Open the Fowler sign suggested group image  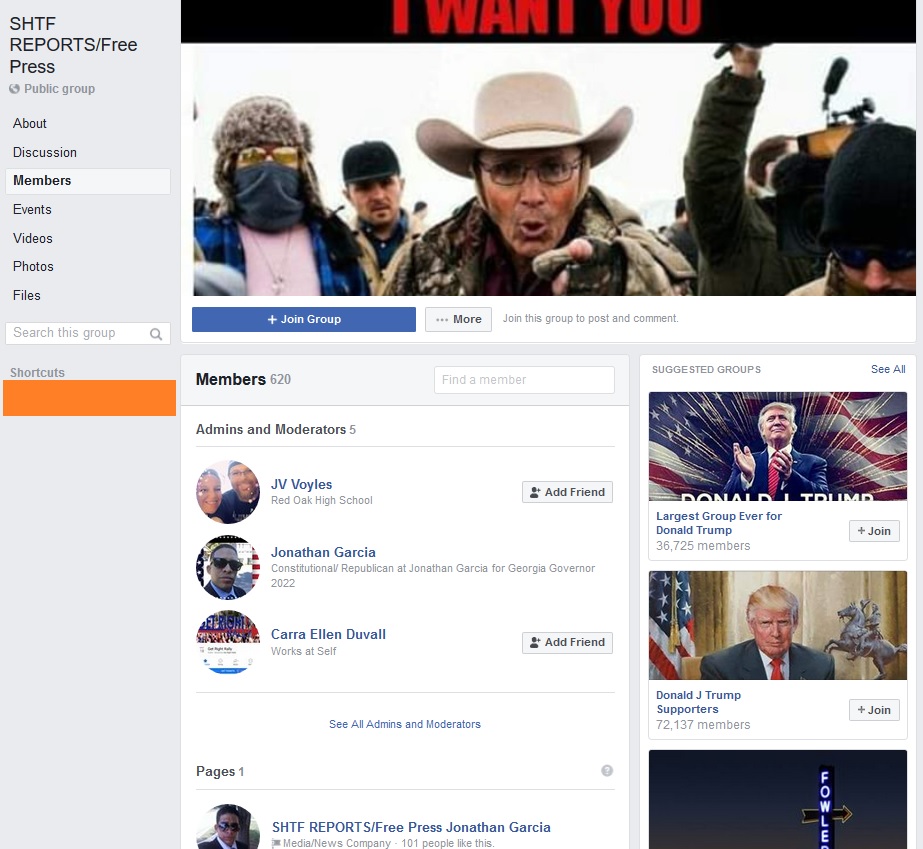pyautogui.click(x=778, y=800)
